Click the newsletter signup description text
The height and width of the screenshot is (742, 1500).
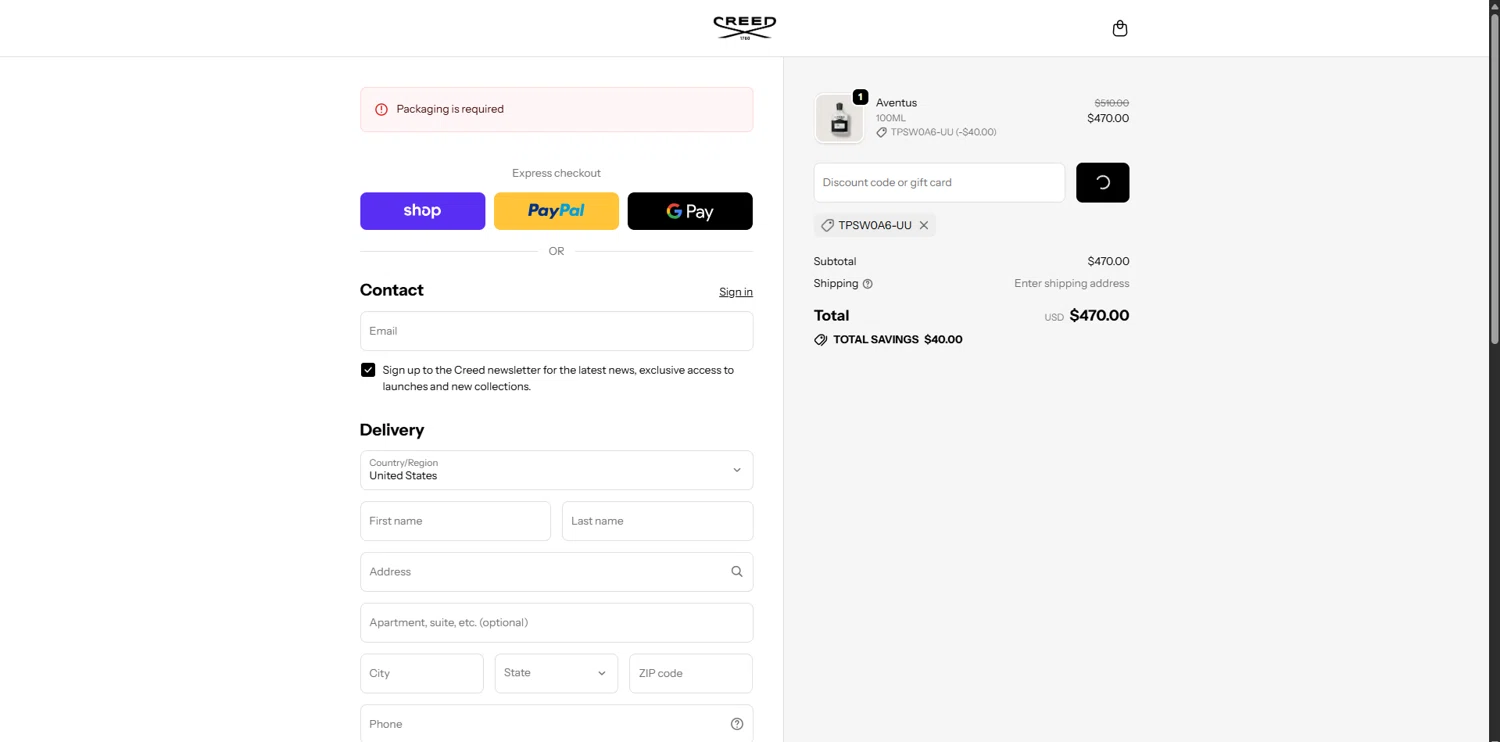[558, 378]
